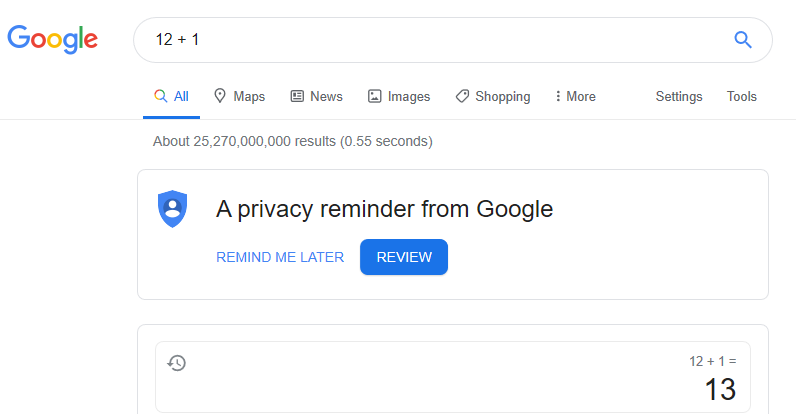This screenshot has height=414, width=796.
Task: Show the search Tools options
Action: (x=742, y=97)
